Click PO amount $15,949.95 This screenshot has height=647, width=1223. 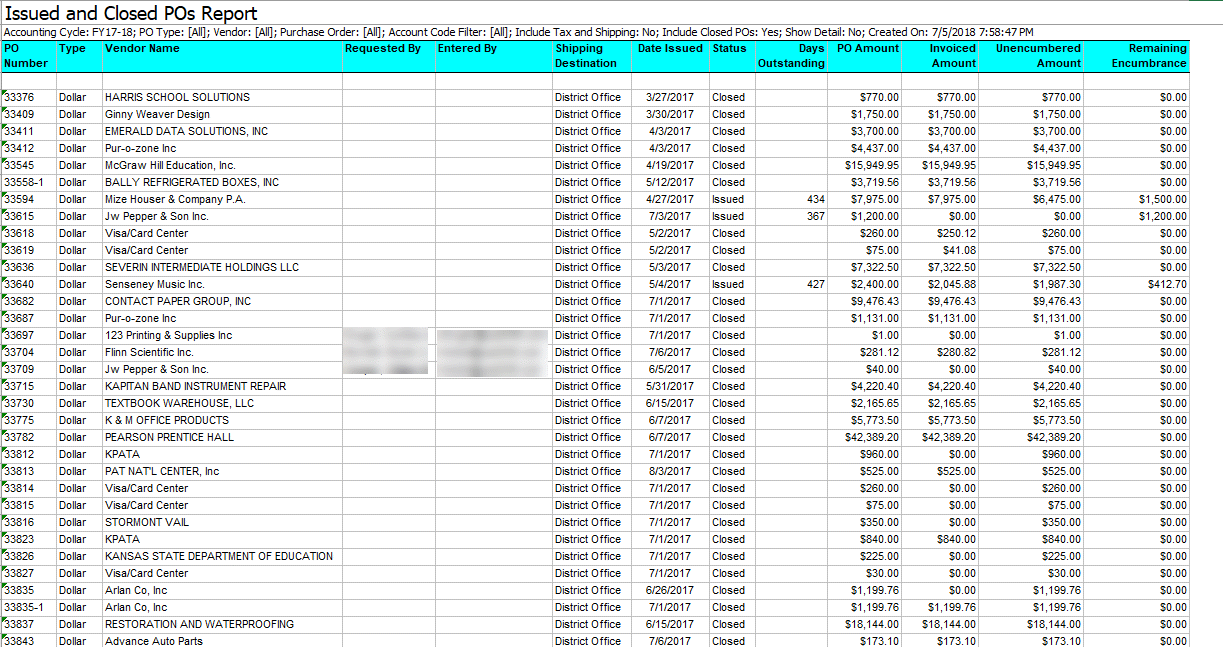(x=872, y=166)
